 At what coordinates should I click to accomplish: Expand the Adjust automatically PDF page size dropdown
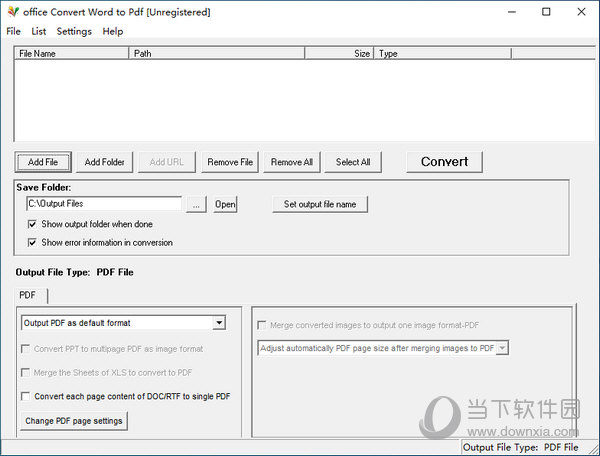click(502, 348)
